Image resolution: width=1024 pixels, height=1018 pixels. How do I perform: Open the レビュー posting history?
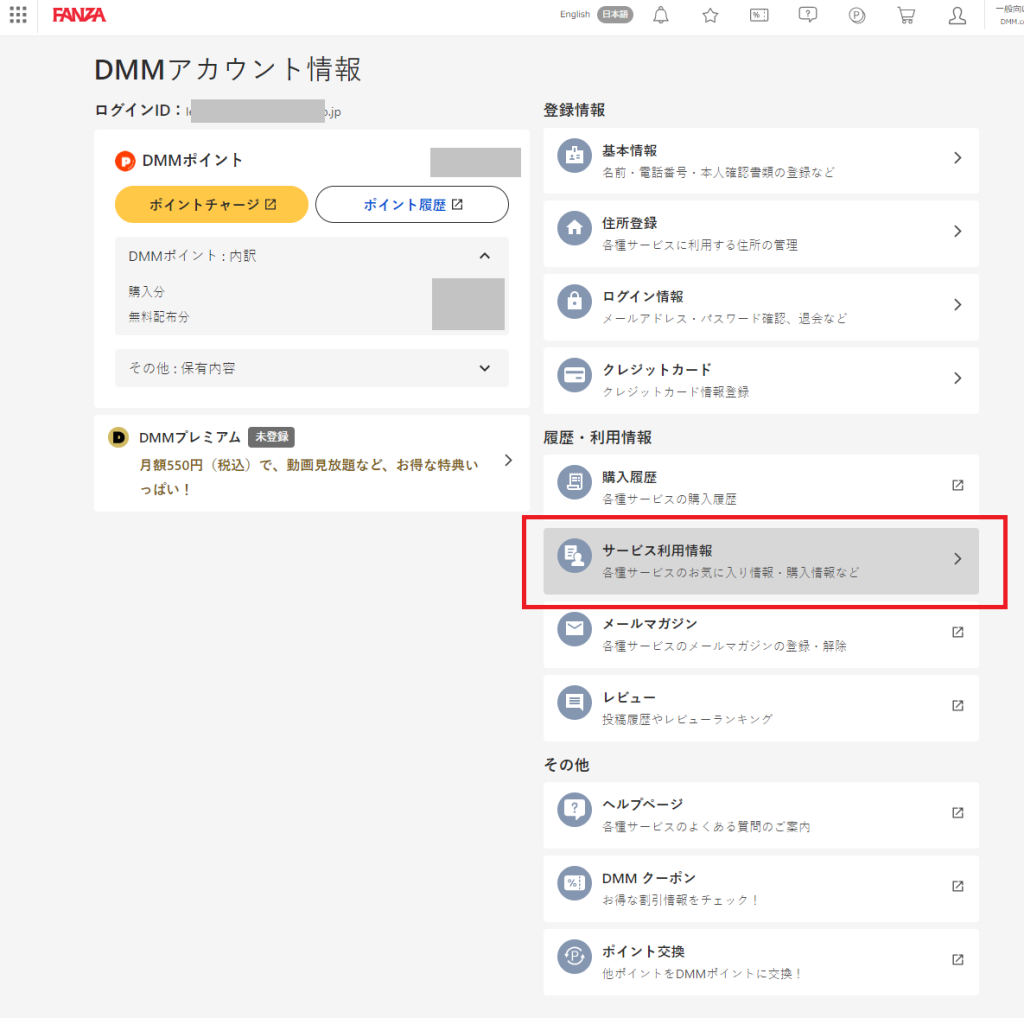760,706
